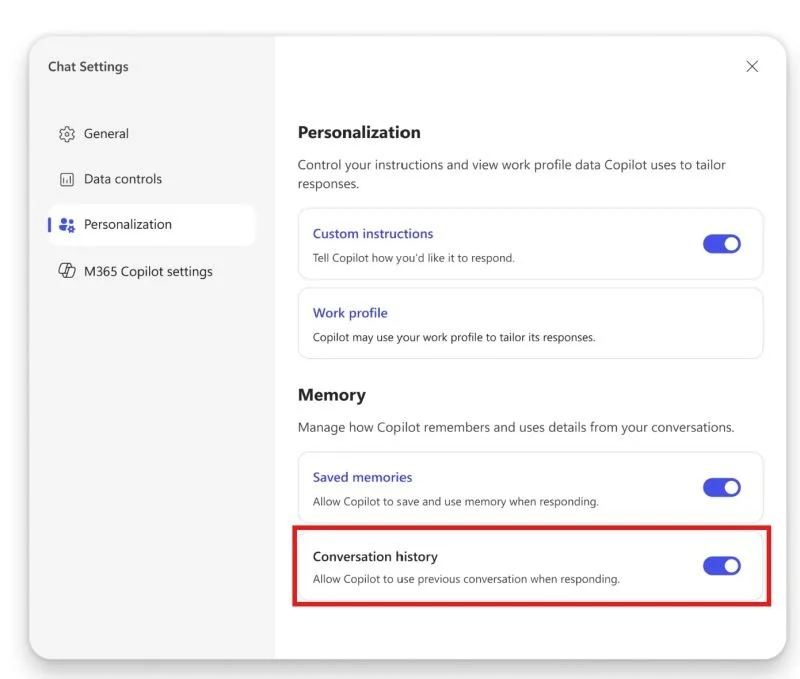
Task: Disable the Custom instructions toggle
Action: [721, 243]
